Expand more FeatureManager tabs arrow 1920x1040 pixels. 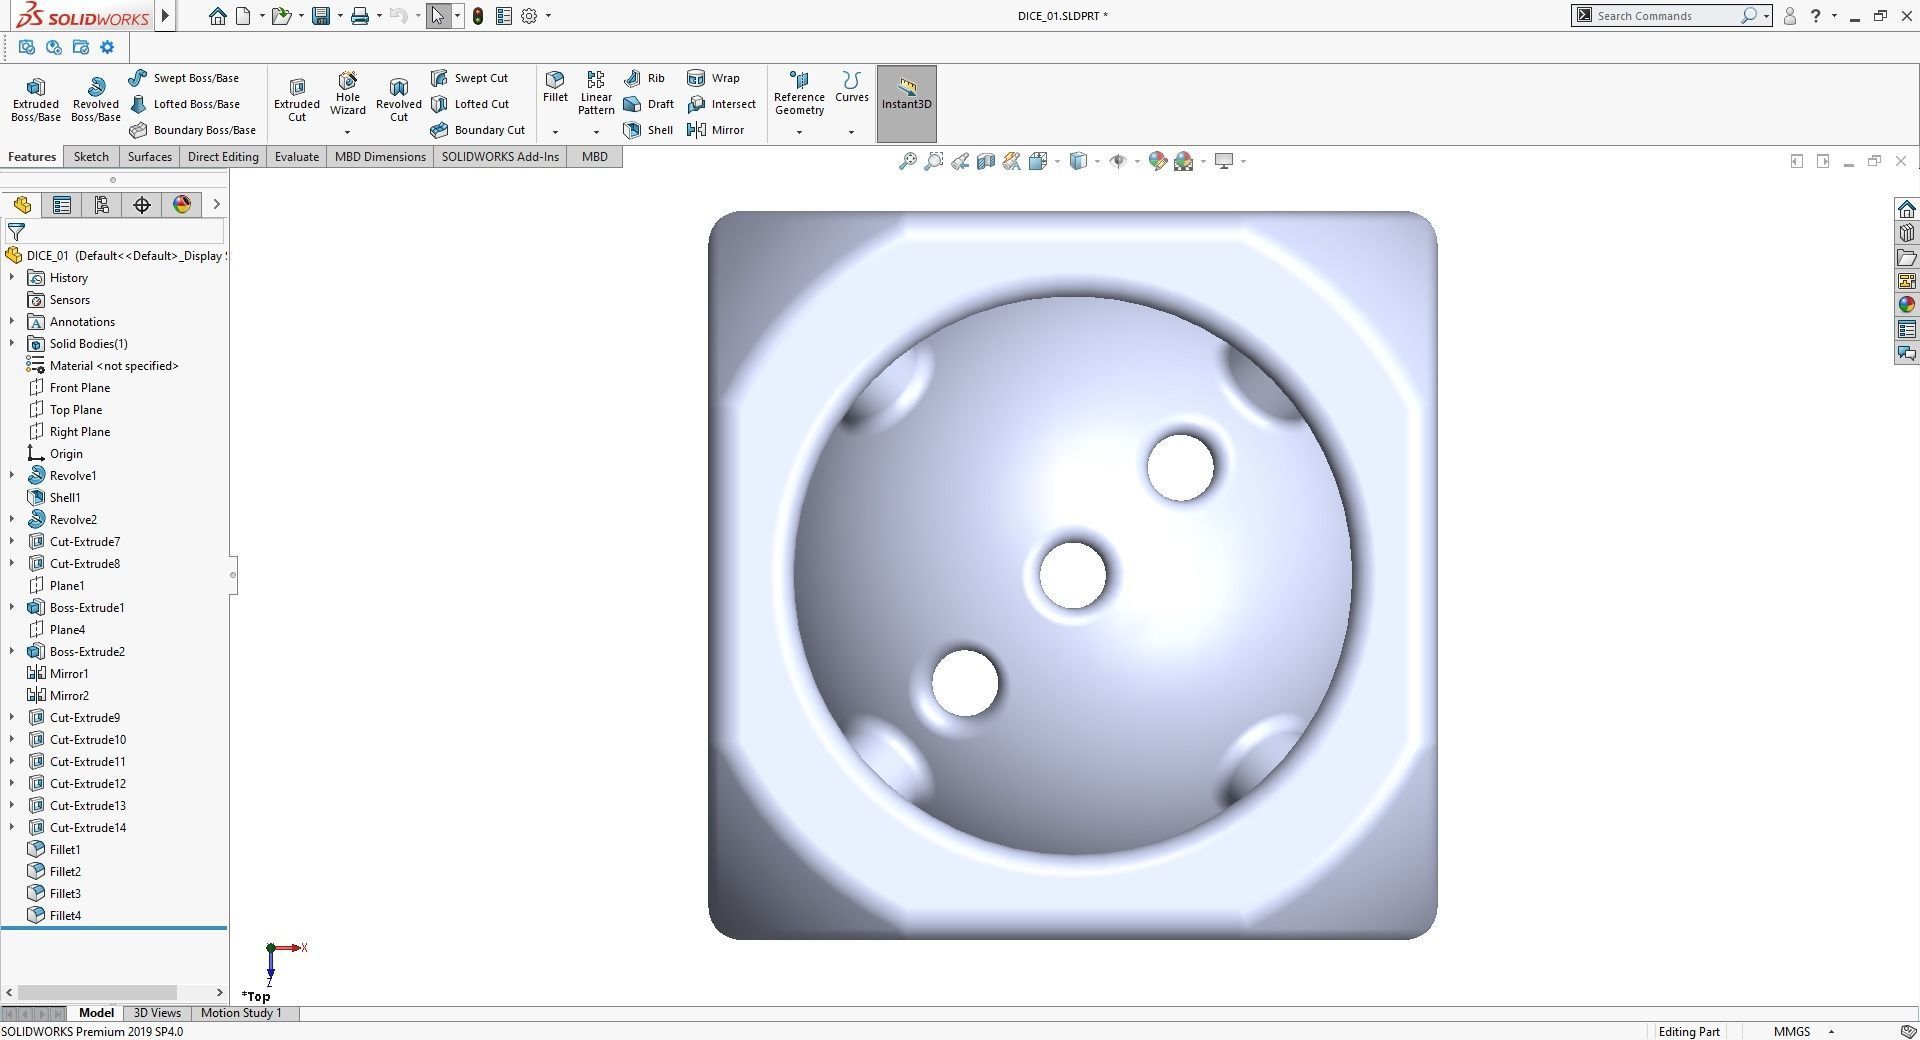point(216,205)
